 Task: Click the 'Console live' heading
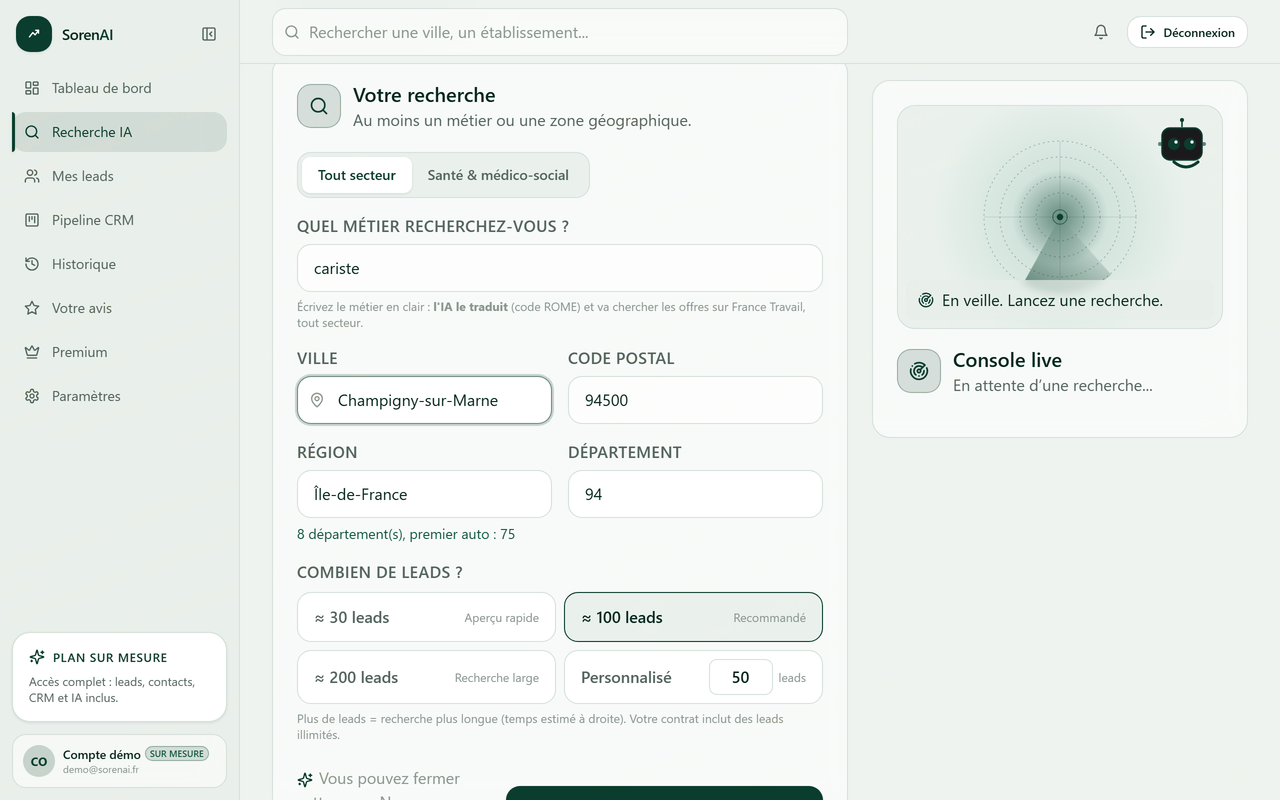[1007, 360]
